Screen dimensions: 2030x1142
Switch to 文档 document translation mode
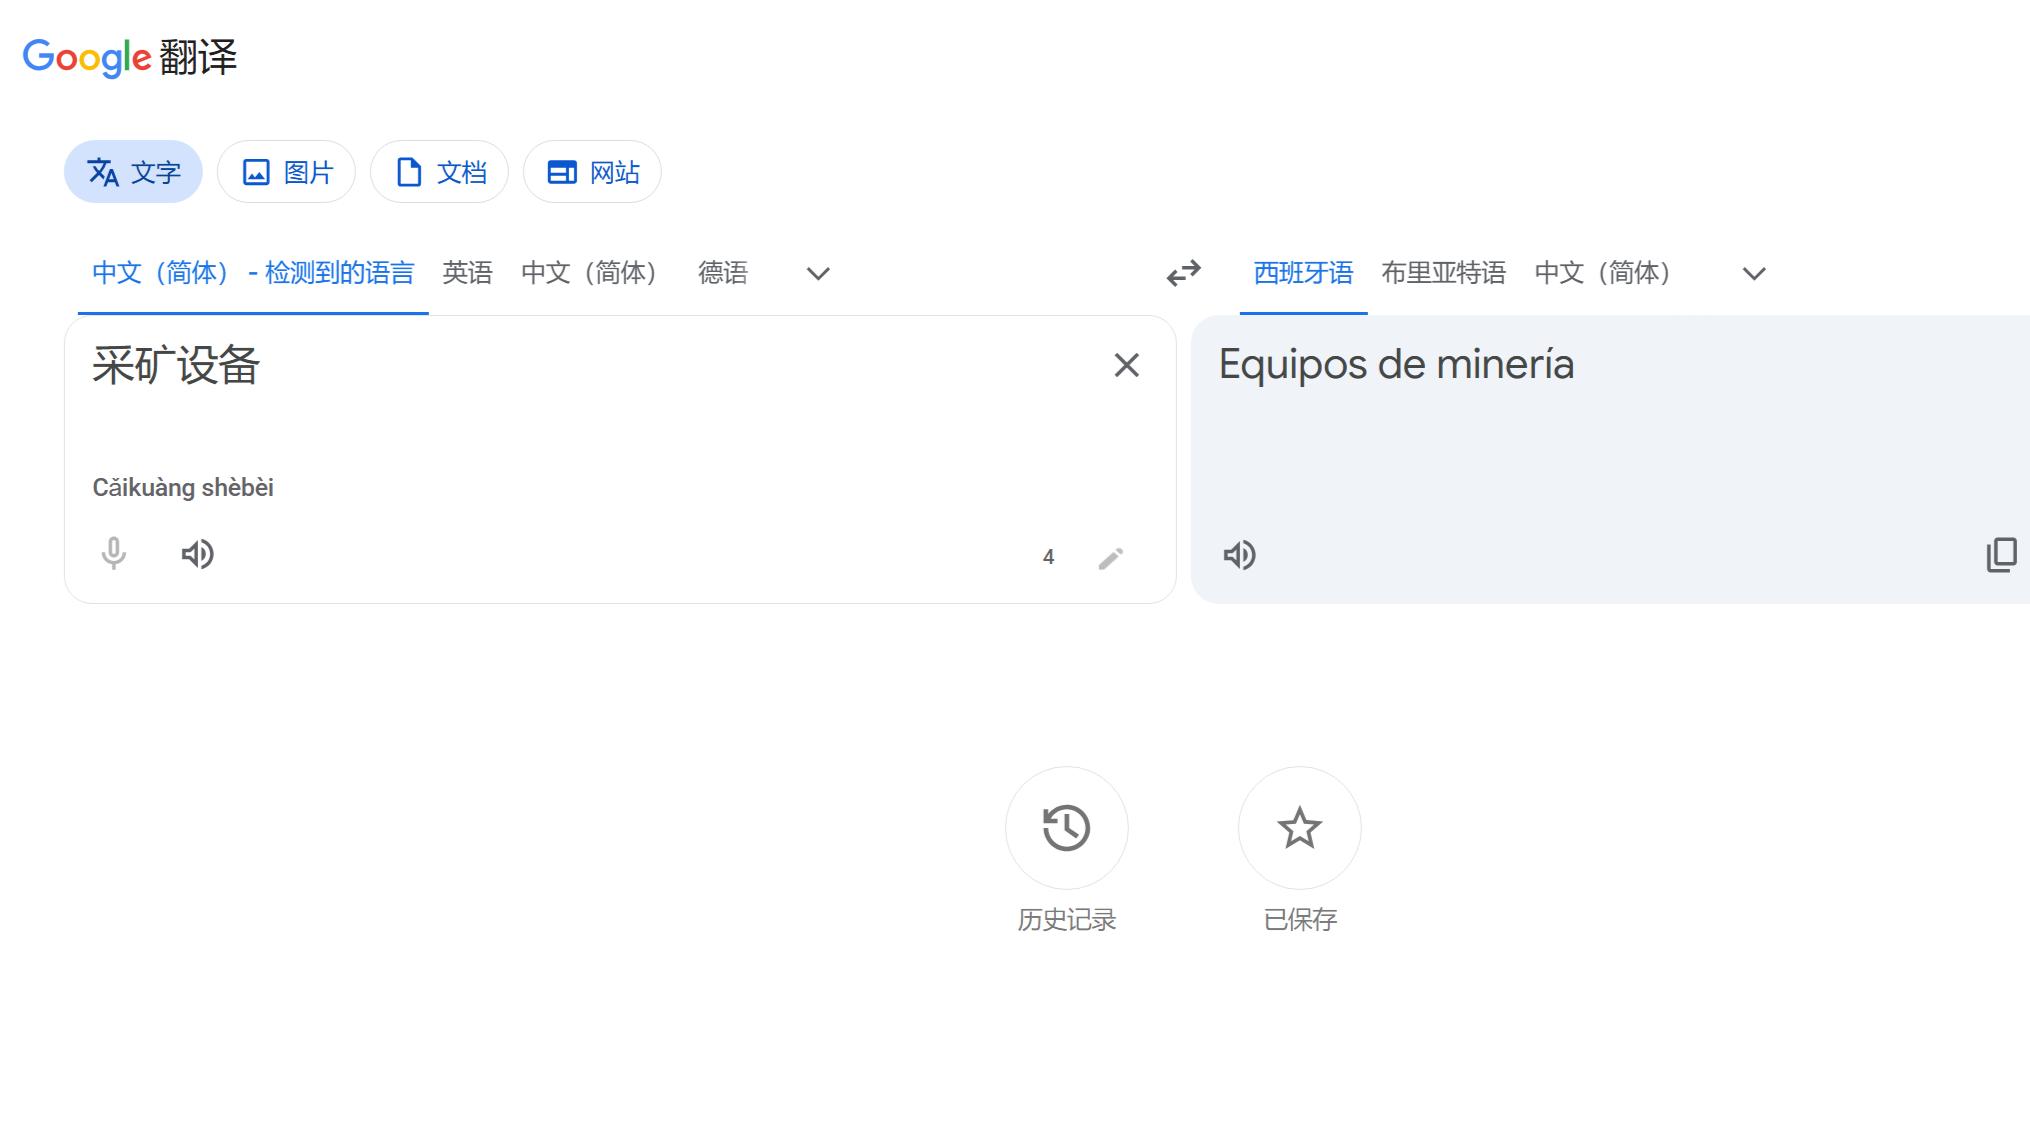[439, 172]
